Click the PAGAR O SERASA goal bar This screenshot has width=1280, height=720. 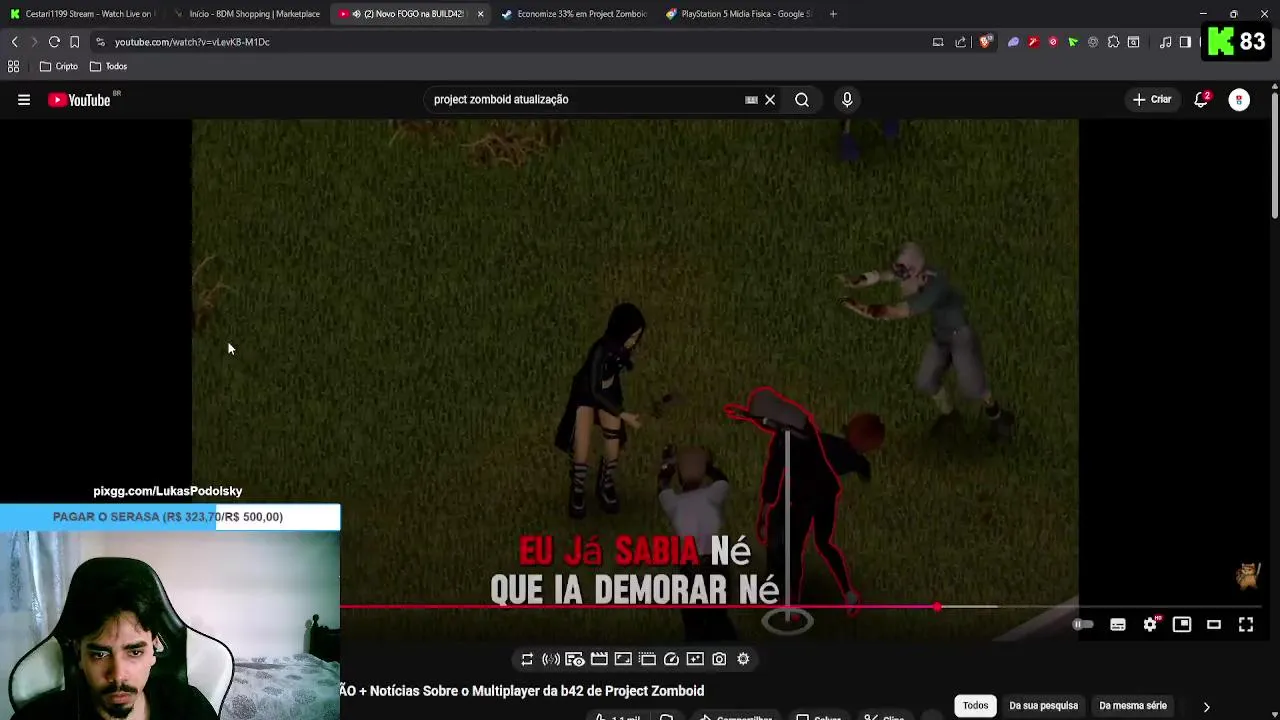pyautogui.click(x=170, y=517)
